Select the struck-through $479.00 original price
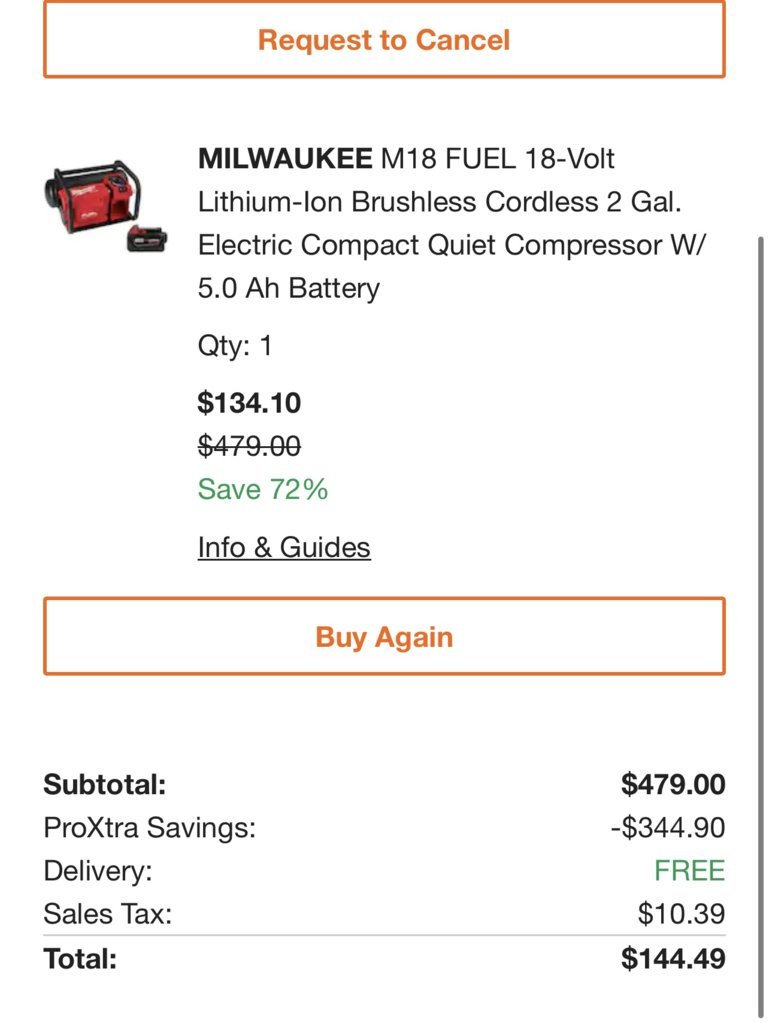The width and height of the screenshot is (769, 1023). 249,446
